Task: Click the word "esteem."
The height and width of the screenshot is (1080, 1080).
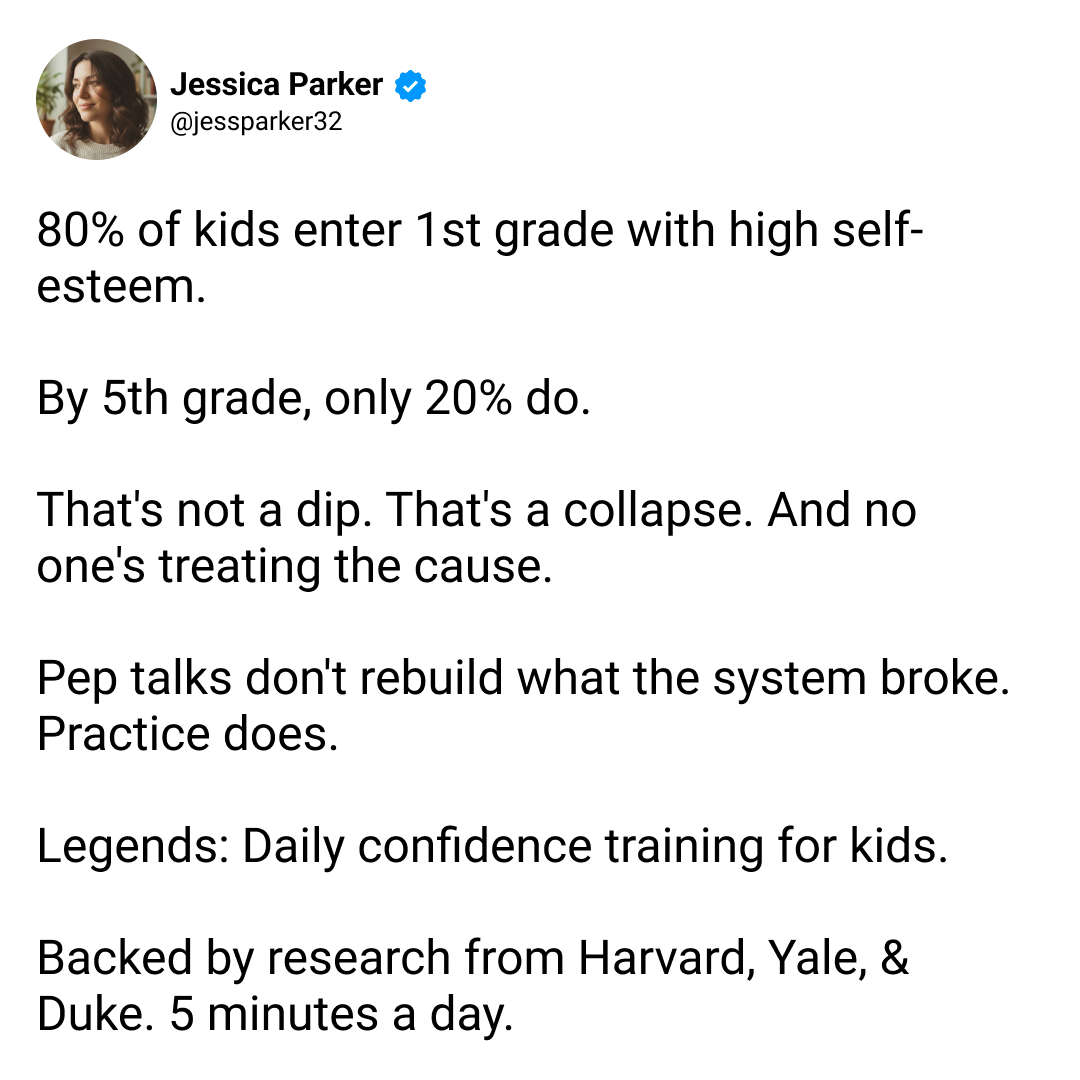Action: click(x=121, y=287)
